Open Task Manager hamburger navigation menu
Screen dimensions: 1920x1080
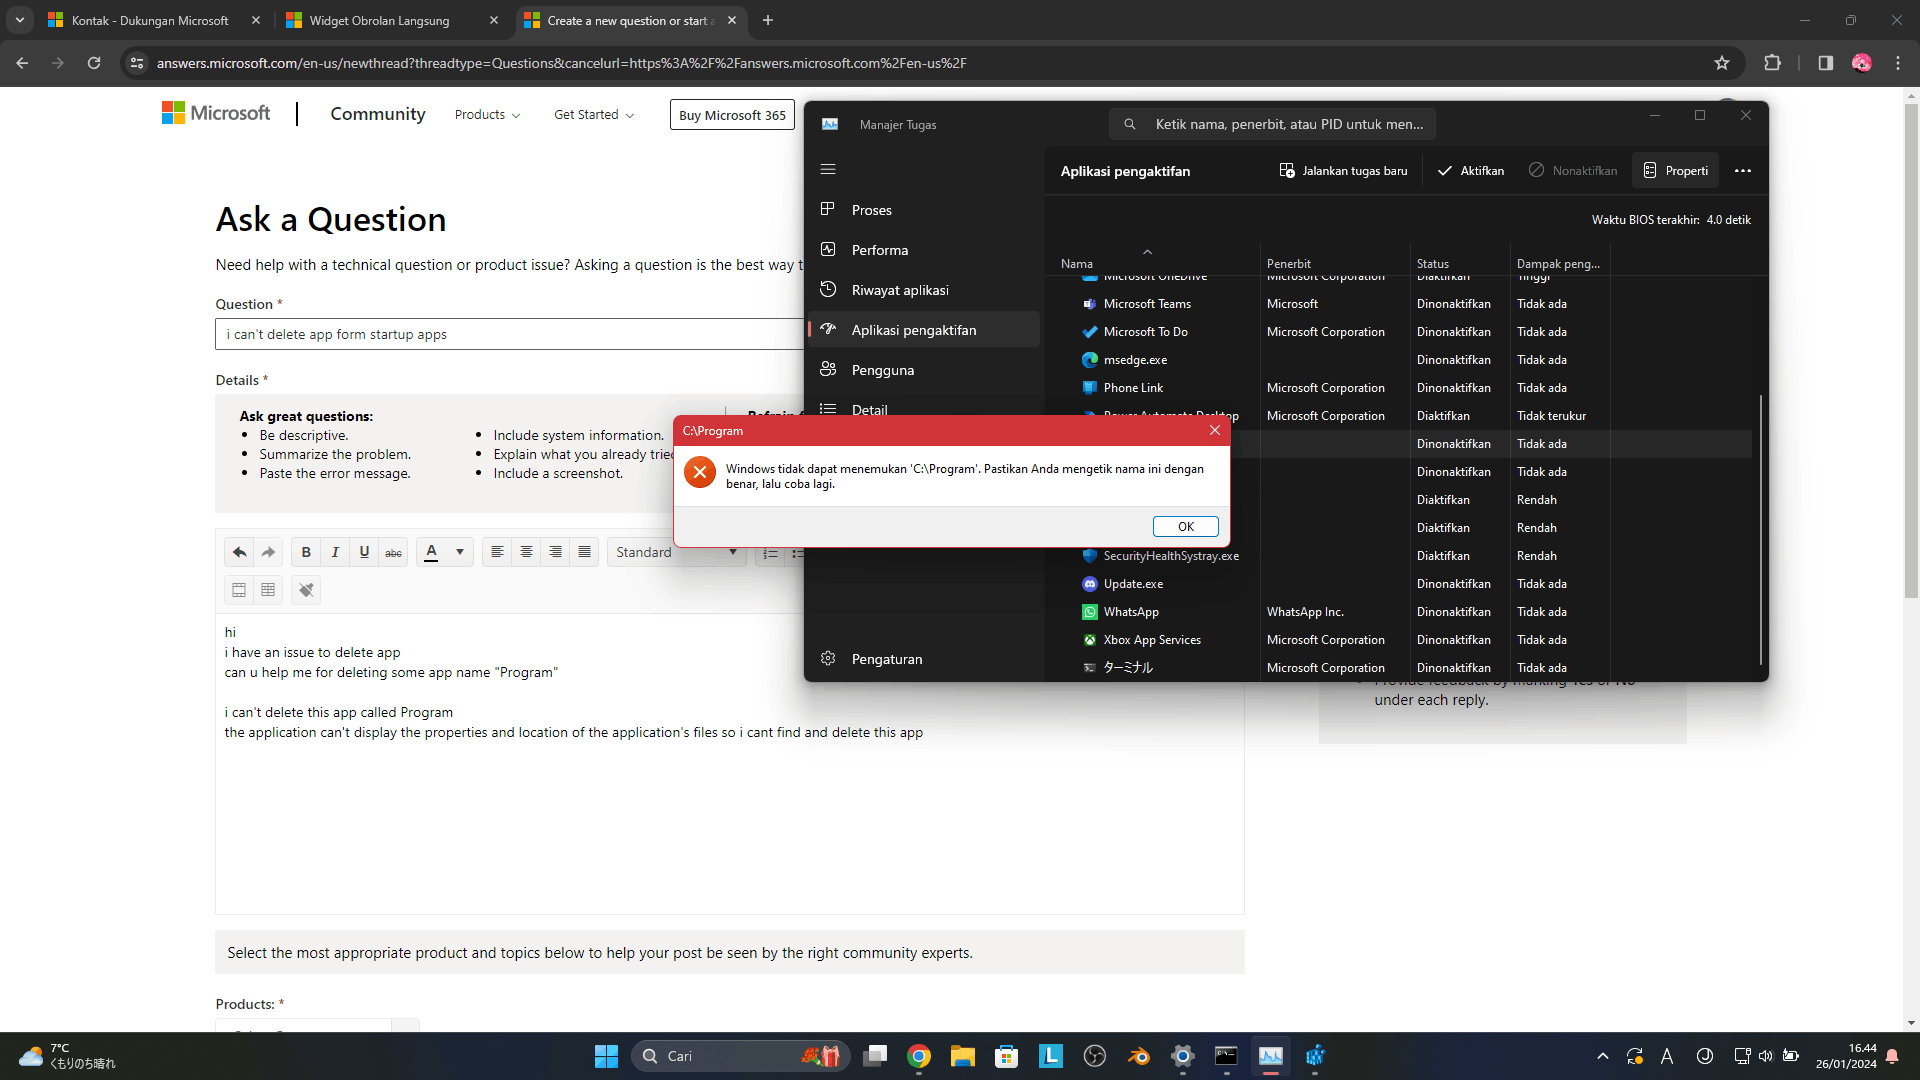tap(828, 170)
